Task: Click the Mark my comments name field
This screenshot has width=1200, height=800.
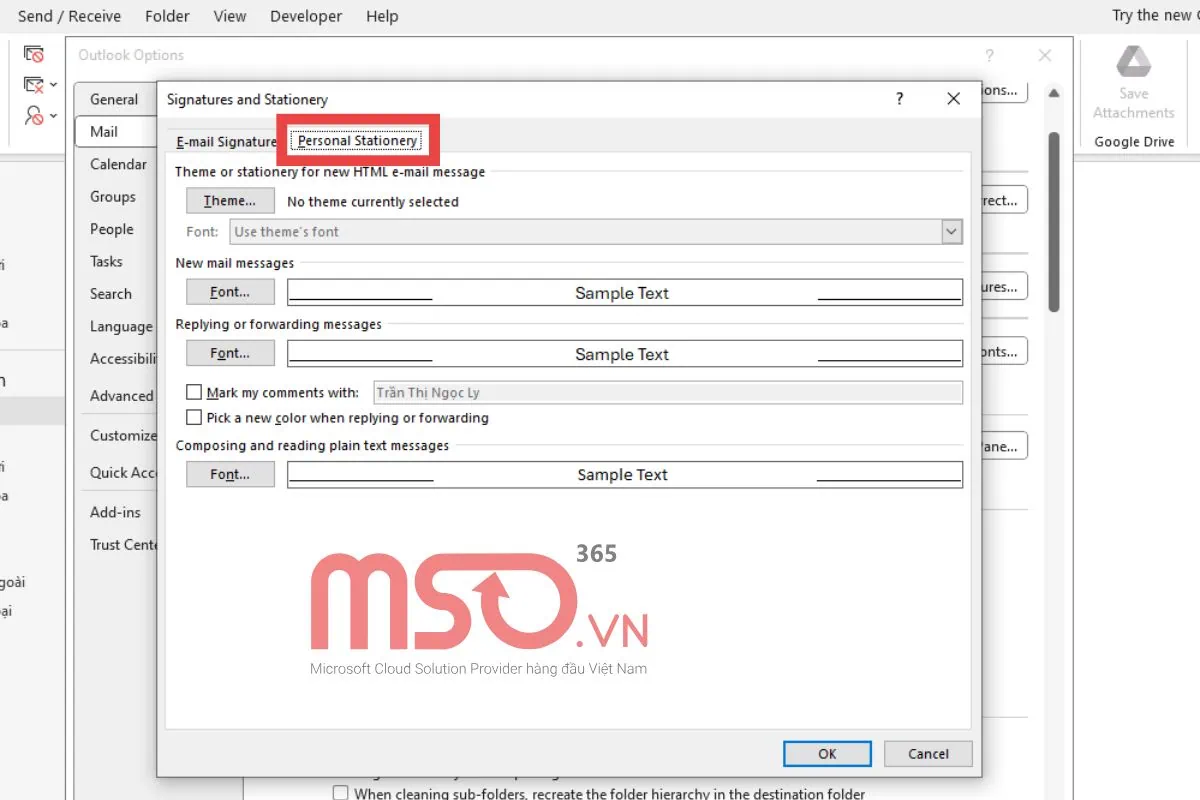Action: 667,393
